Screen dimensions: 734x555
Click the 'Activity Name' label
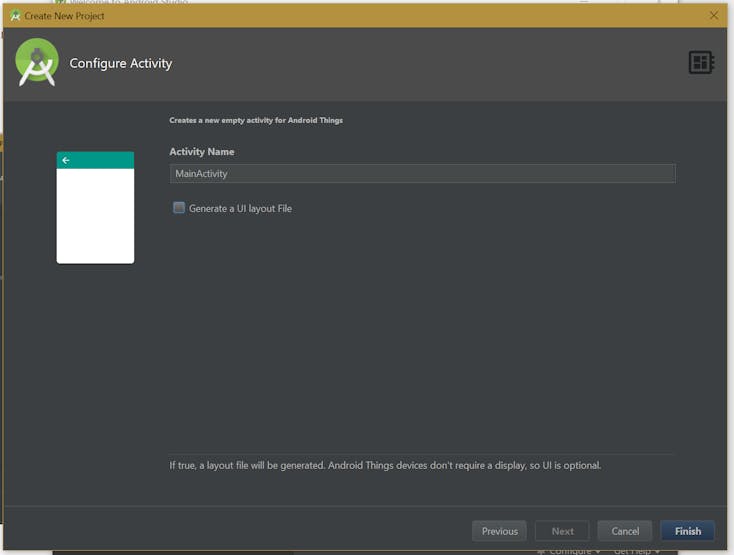click(x=202, y=152)
